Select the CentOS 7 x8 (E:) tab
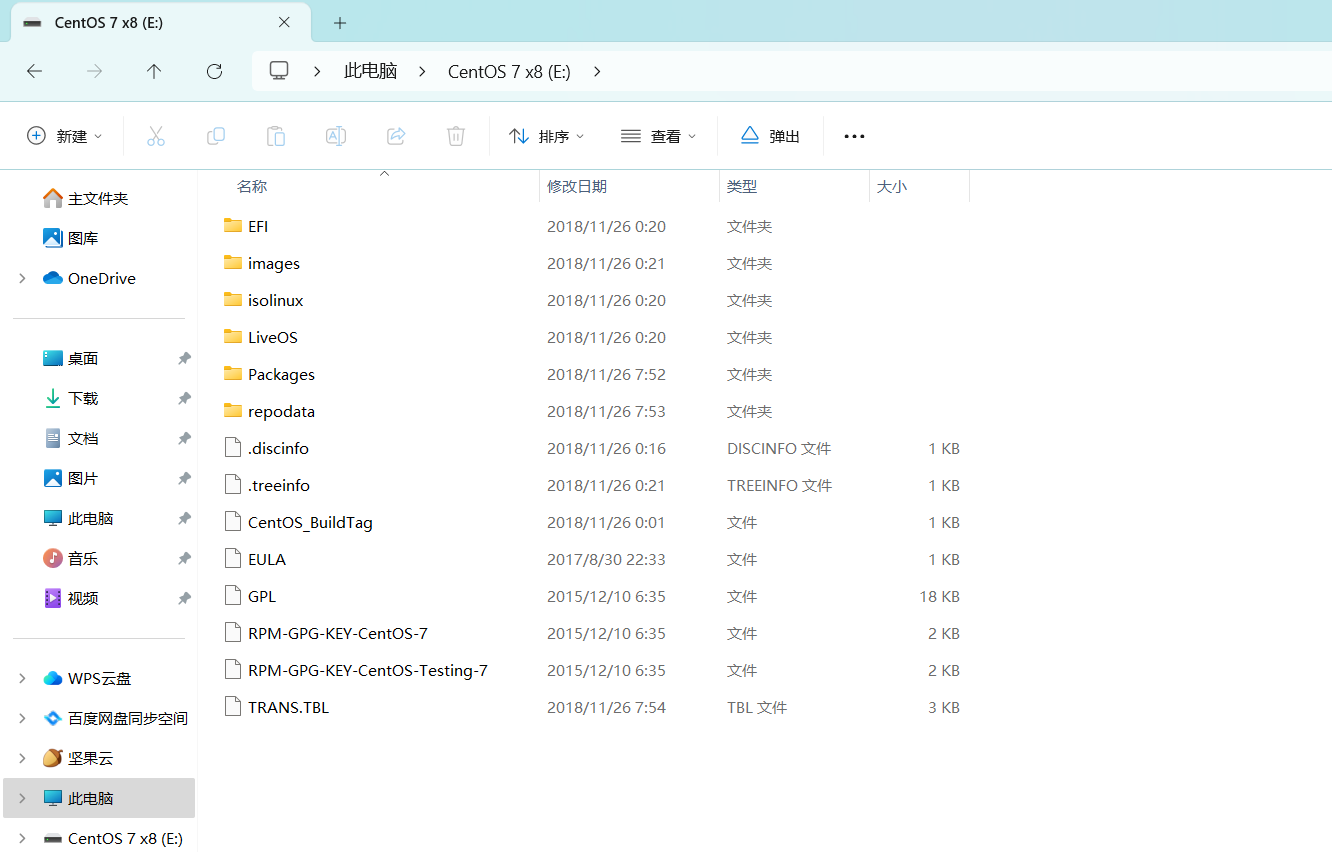 [x=158, y=22]
